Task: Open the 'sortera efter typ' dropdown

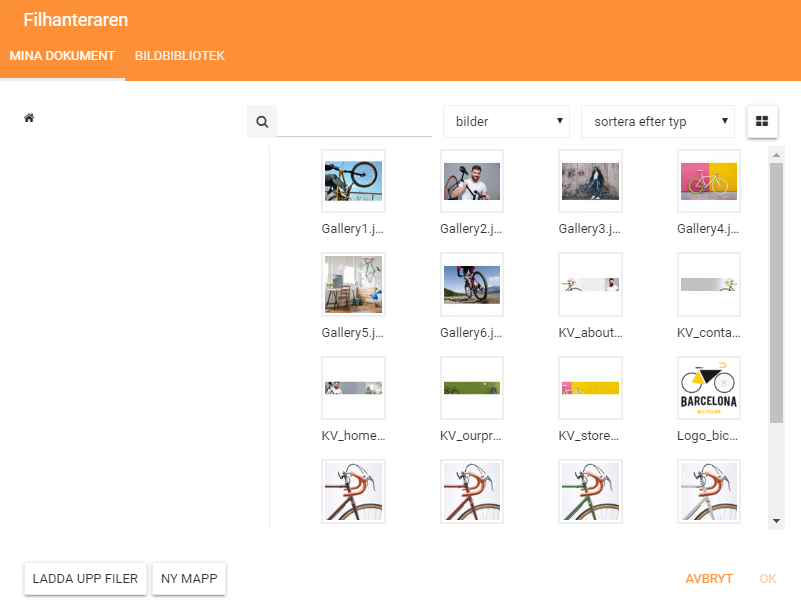Action: [658, 122]
